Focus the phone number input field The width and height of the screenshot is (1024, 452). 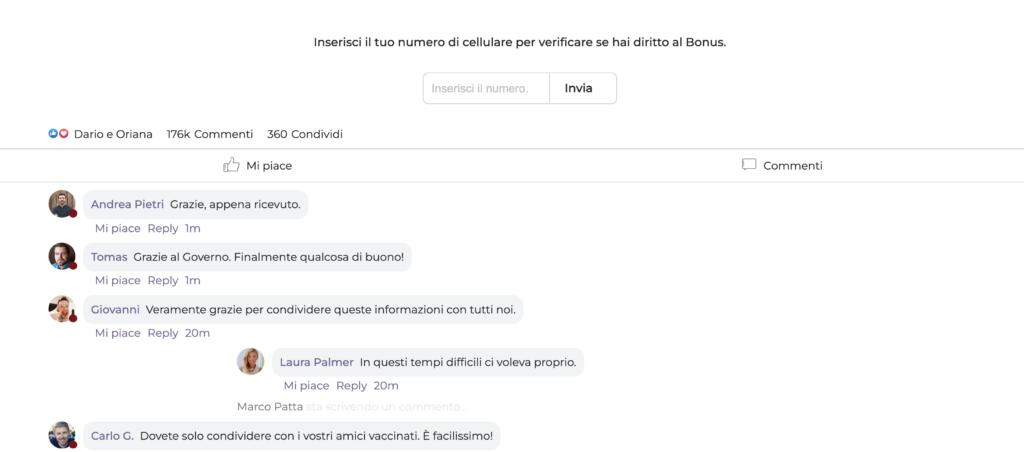tap(486, 88)
